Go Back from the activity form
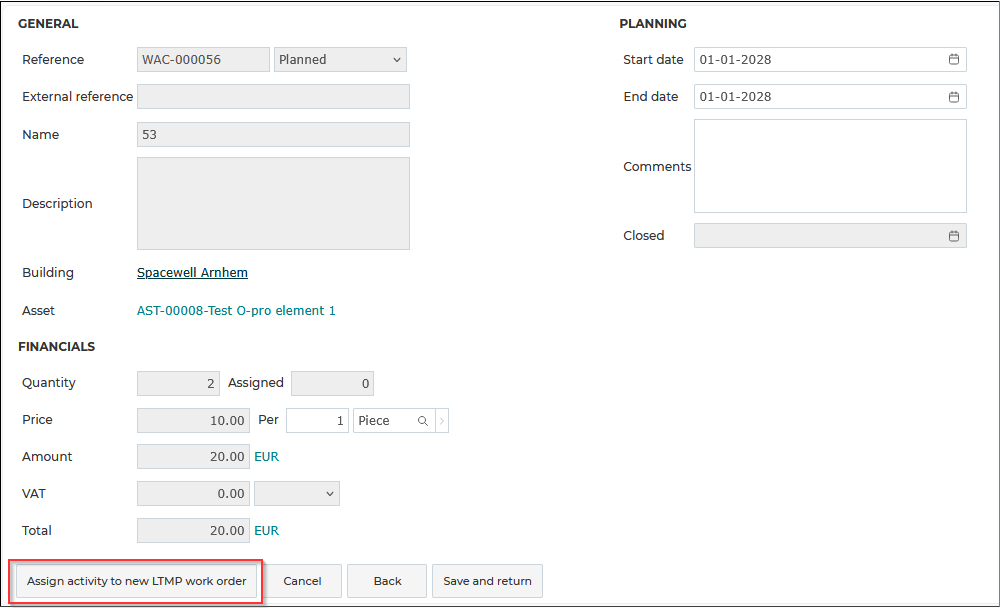1000x608 pixels. 387,581
